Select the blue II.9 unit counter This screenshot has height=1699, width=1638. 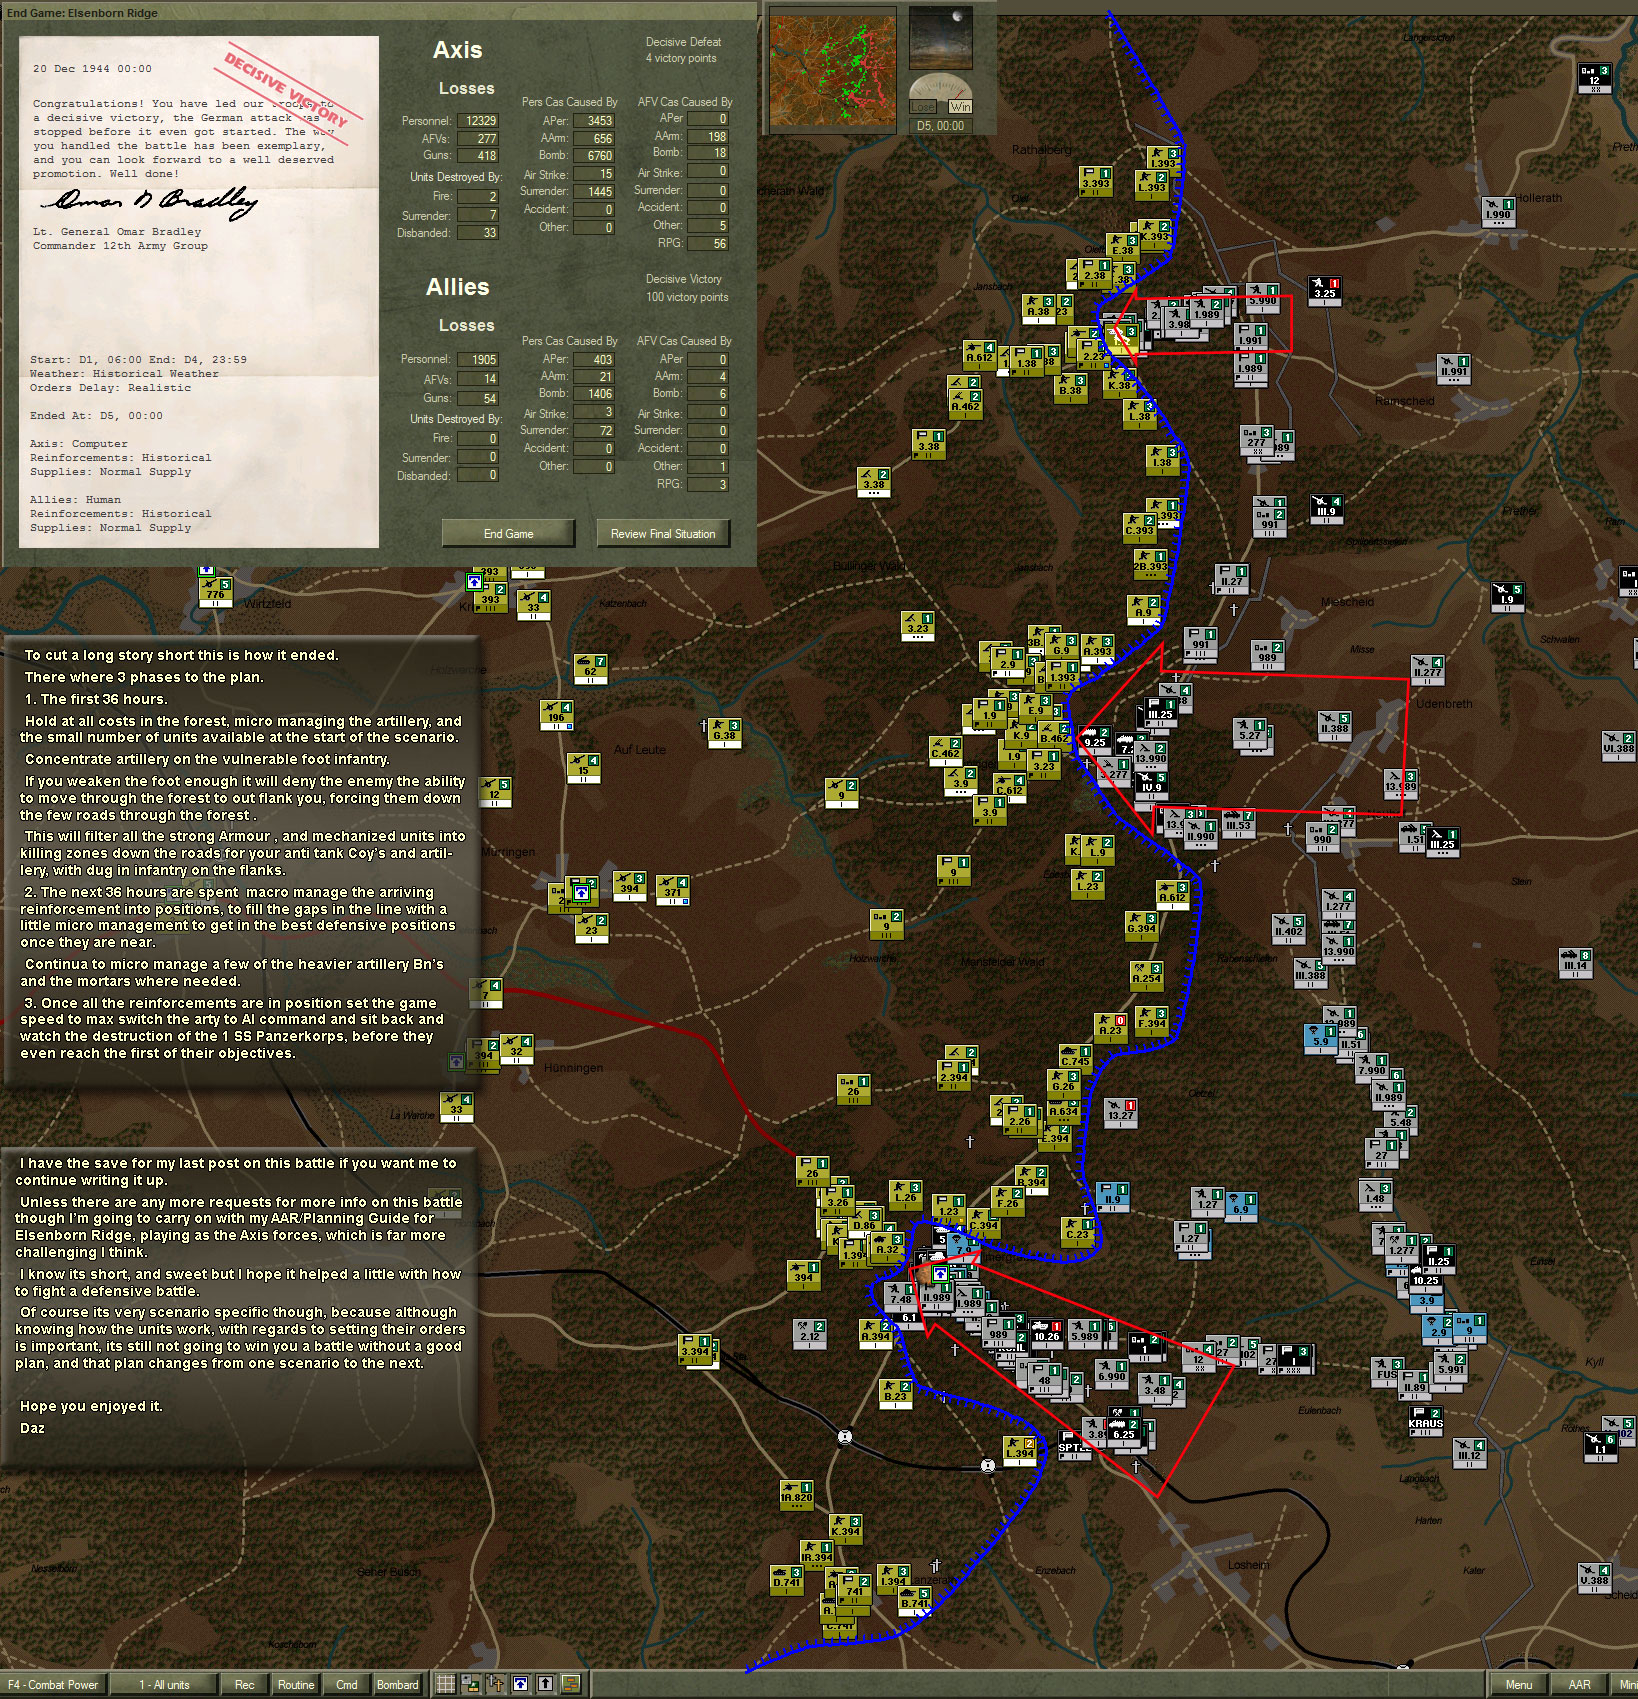click(1113, 1197)
